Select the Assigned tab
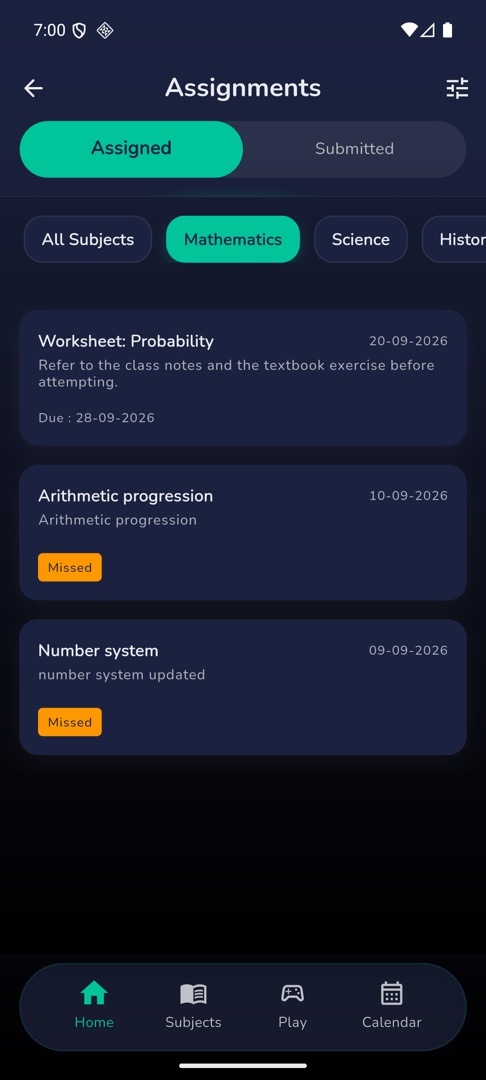This screenshot has width=486, height=1080. [x=131, y=149]
